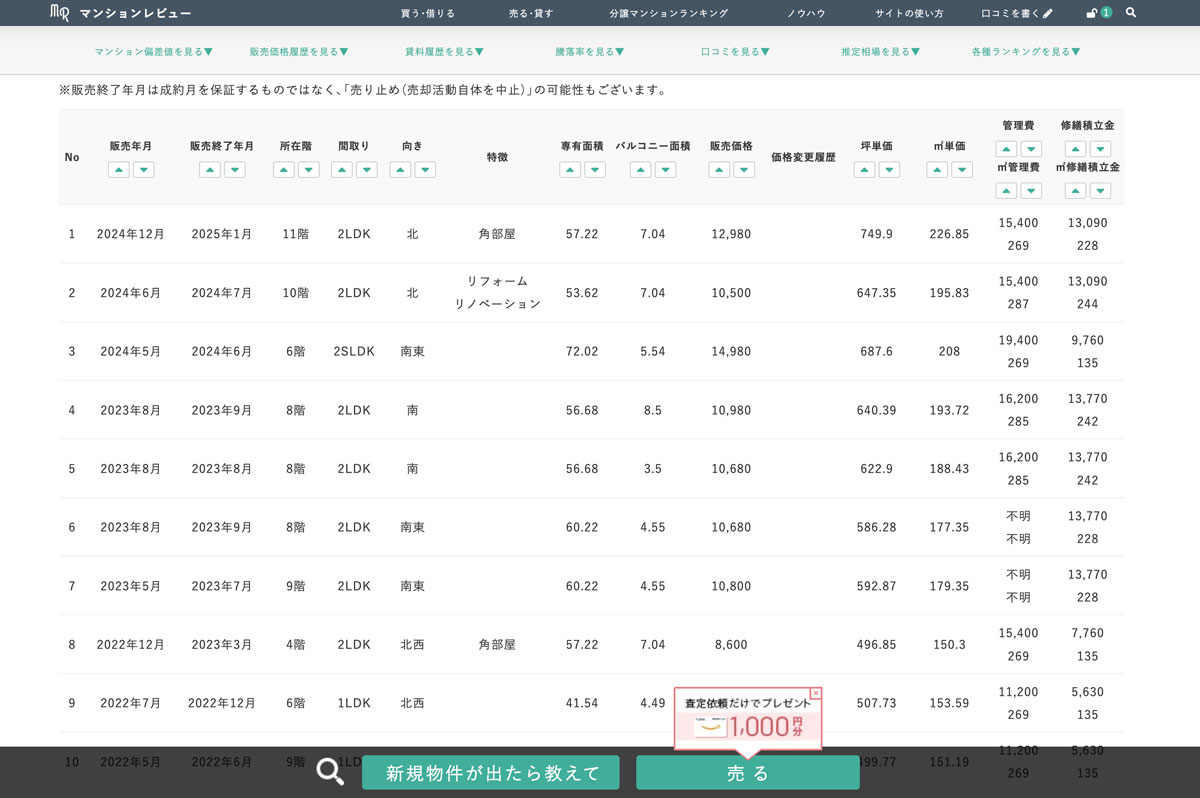Sort 管理費 ascending with up arrow
1200x798 pixels.
click(1006, 149)
